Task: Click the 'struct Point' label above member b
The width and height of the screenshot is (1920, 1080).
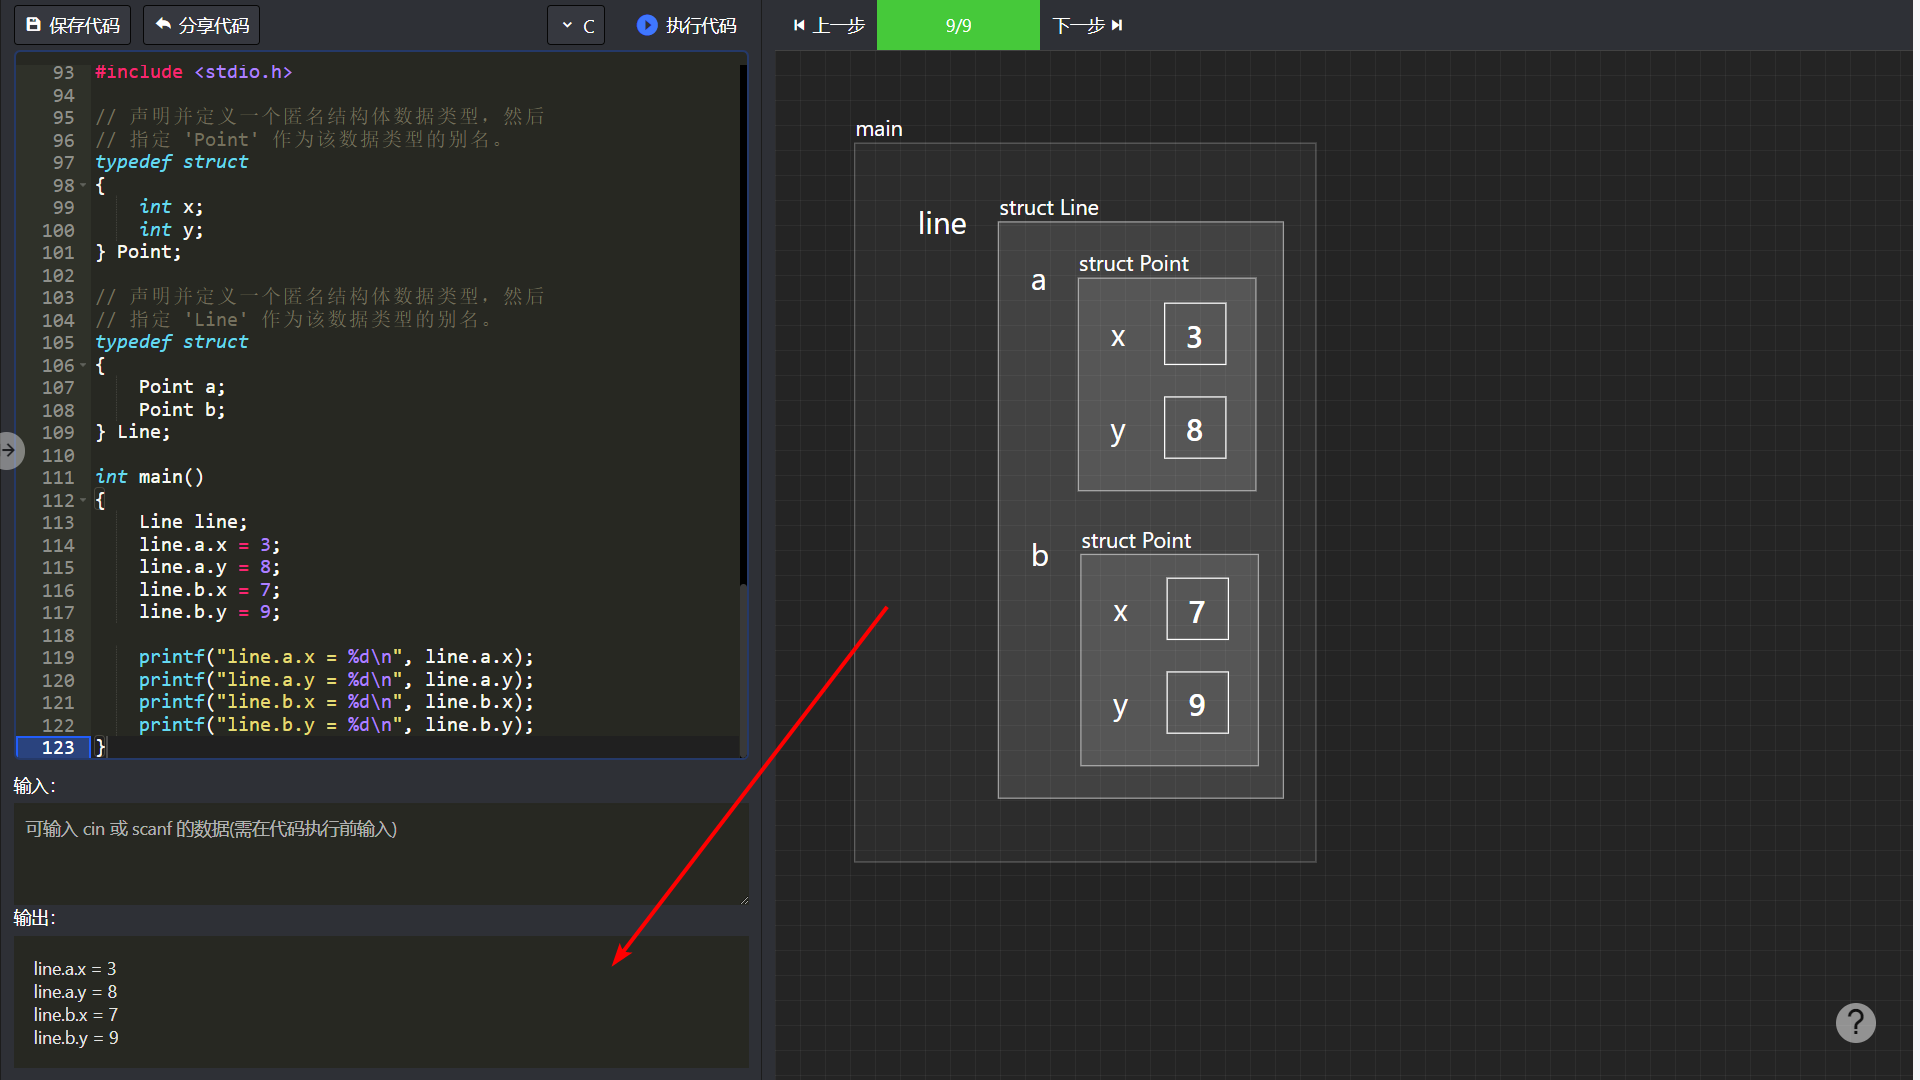Action: (1136, 541)
